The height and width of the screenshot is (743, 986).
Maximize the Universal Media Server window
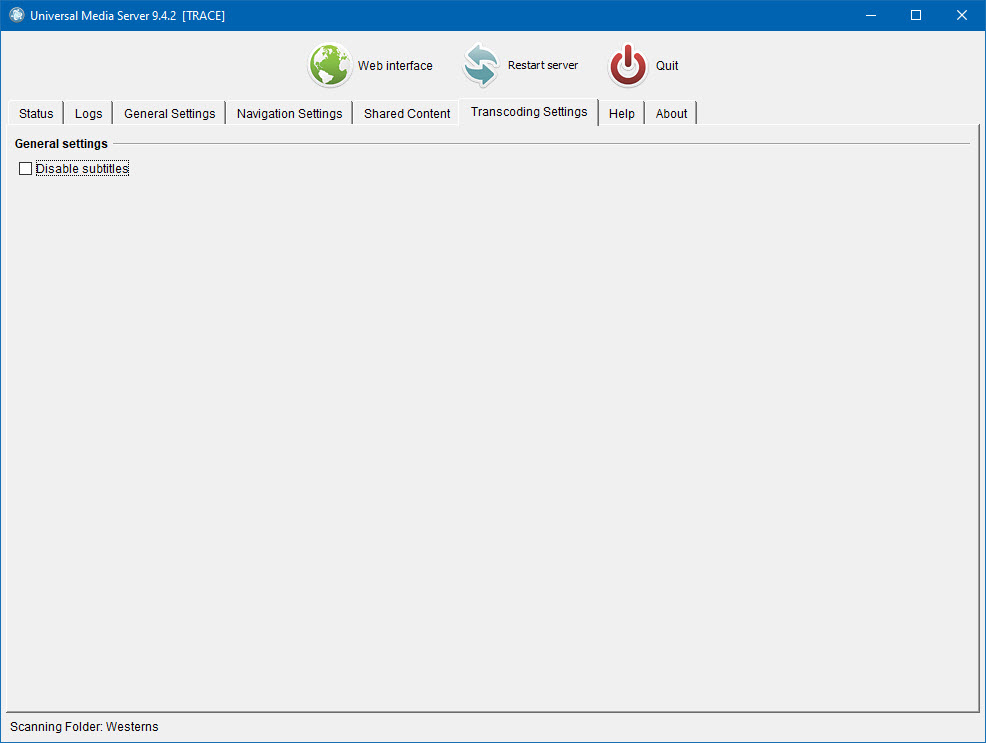[x=916, y=15]
